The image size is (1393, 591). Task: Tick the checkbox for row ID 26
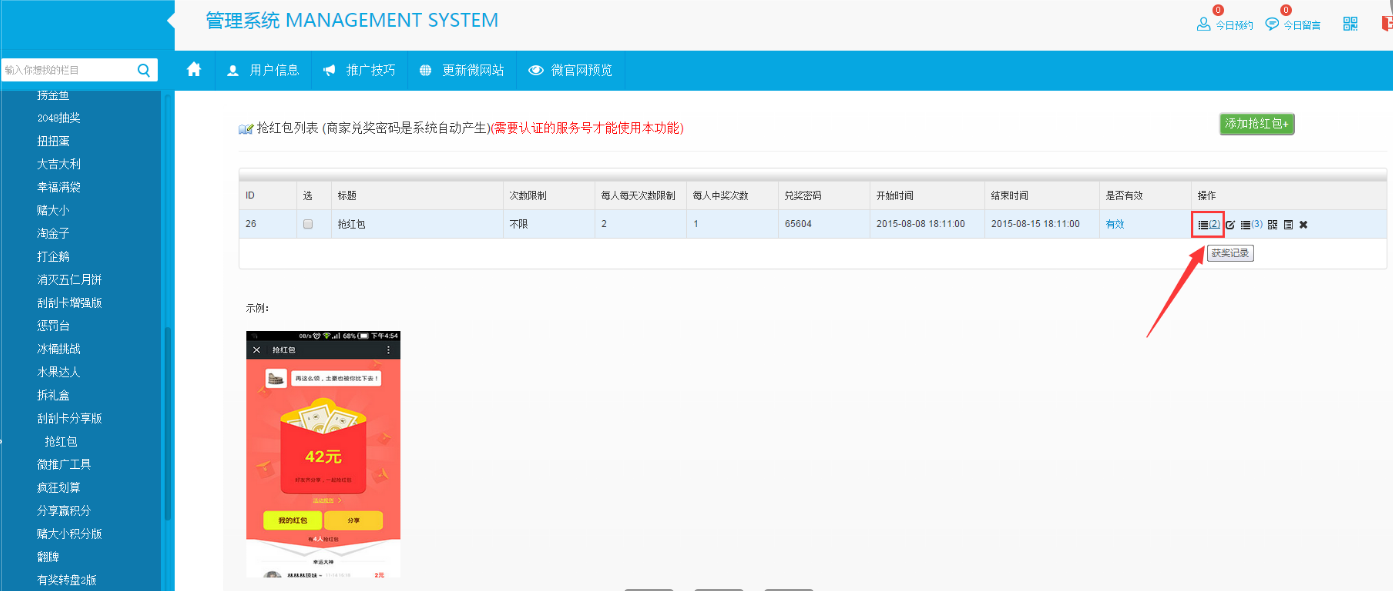[x=308, y=224]
